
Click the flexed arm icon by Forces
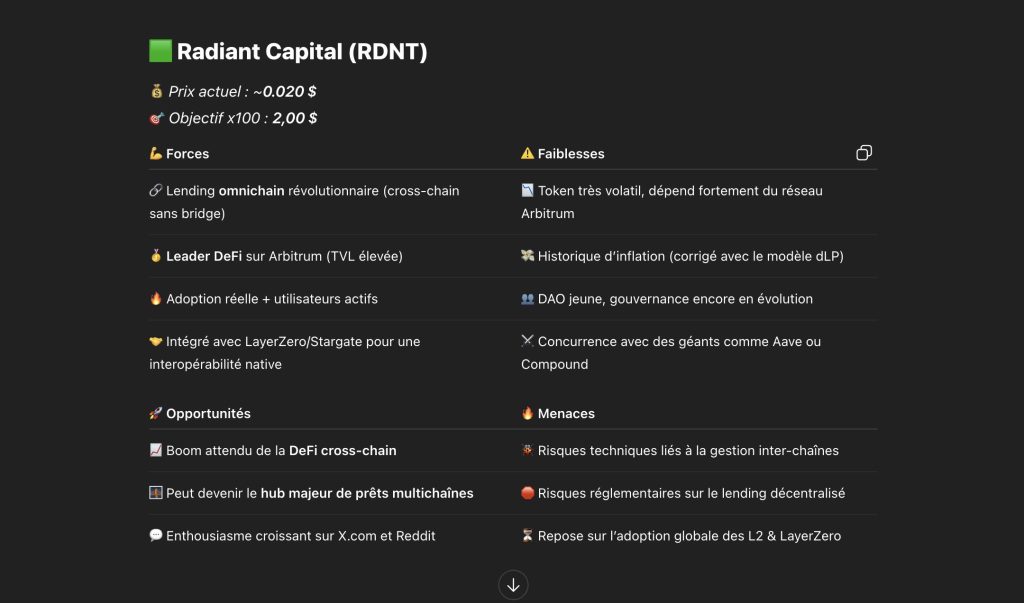coord(155,154)
